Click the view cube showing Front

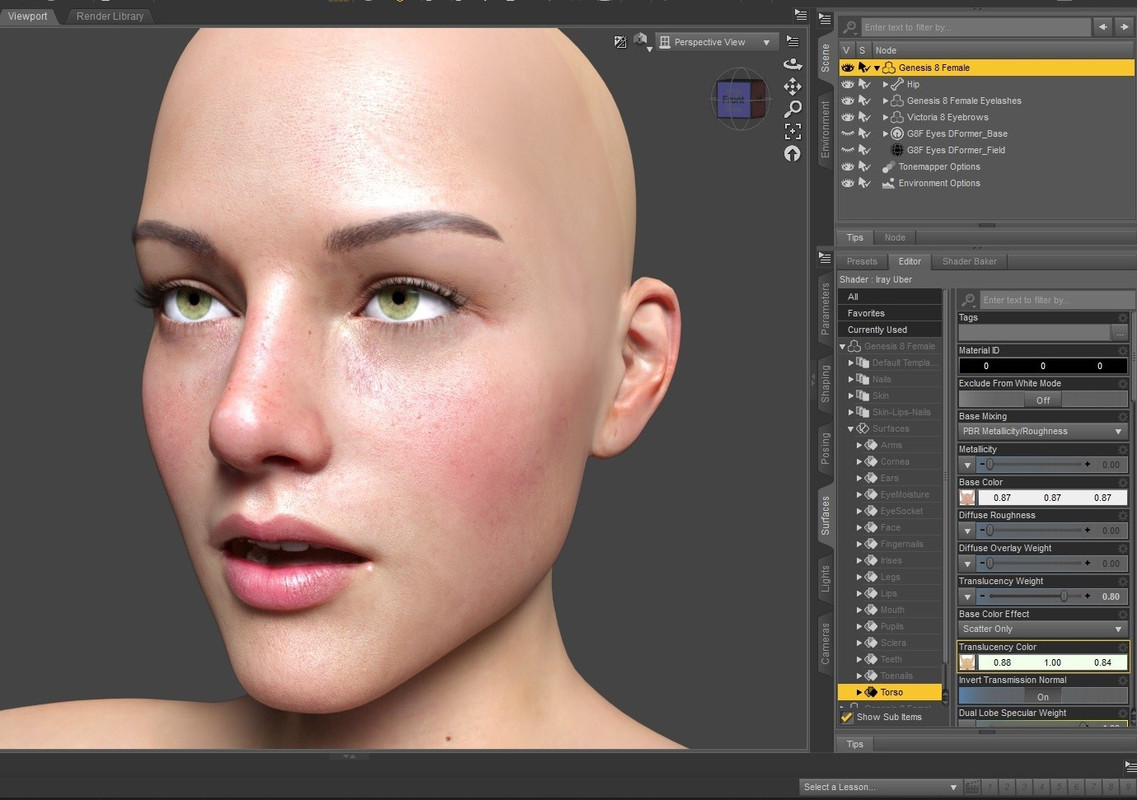(x=739, y=99)
